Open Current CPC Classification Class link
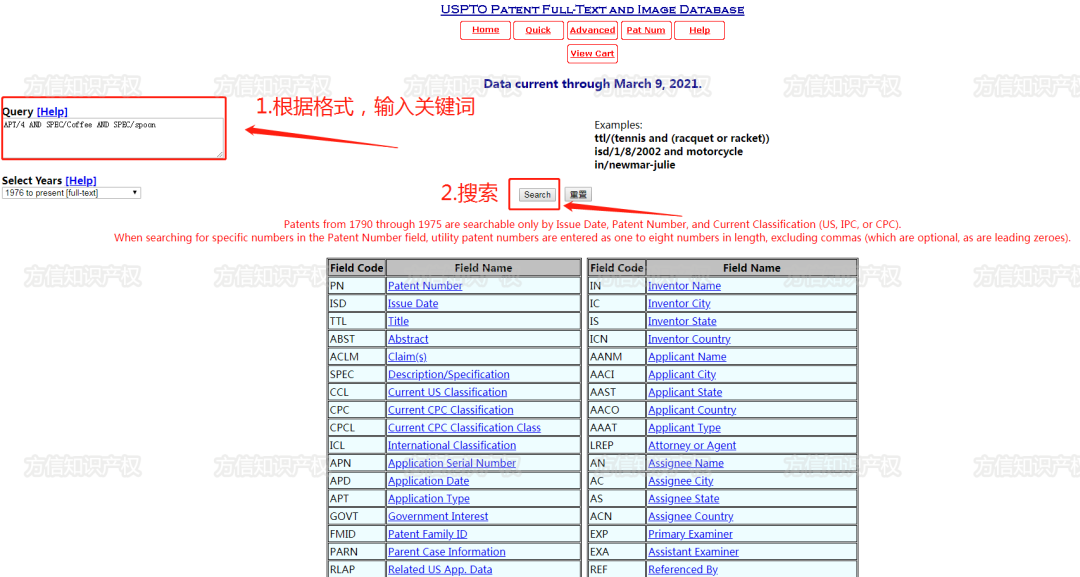1080x577 pixels. (464, 428)
